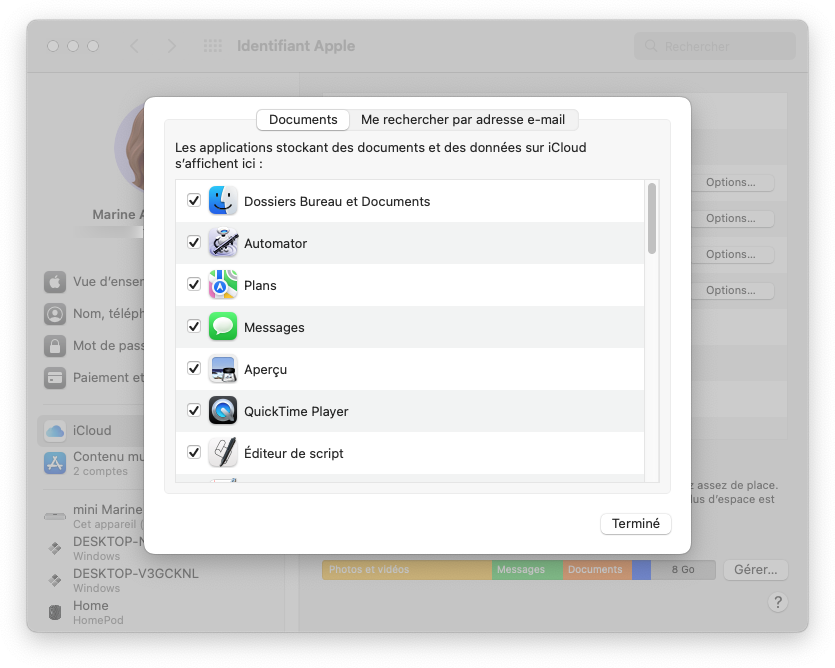Click the Terminé button

point(635,523)
